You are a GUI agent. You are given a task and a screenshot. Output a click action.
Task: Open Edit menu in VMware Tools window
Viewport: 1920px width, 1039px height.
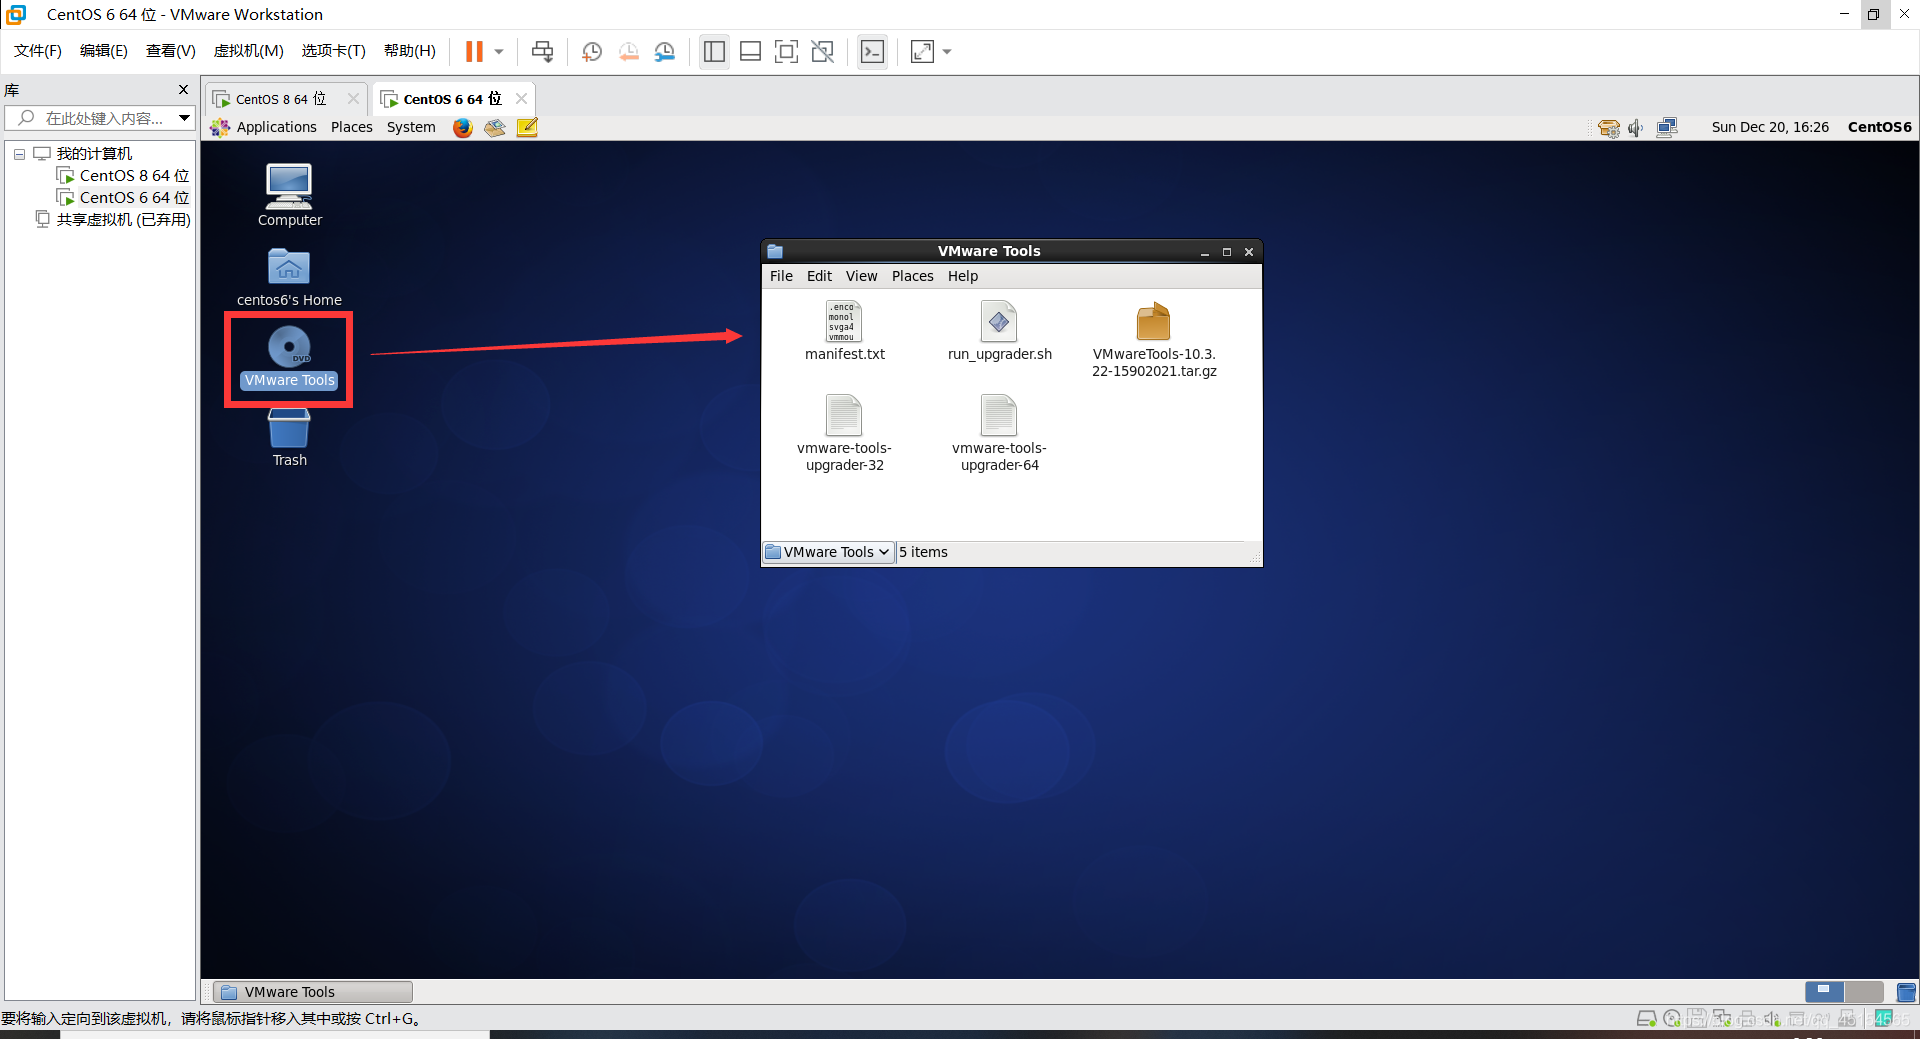[819, 276]
